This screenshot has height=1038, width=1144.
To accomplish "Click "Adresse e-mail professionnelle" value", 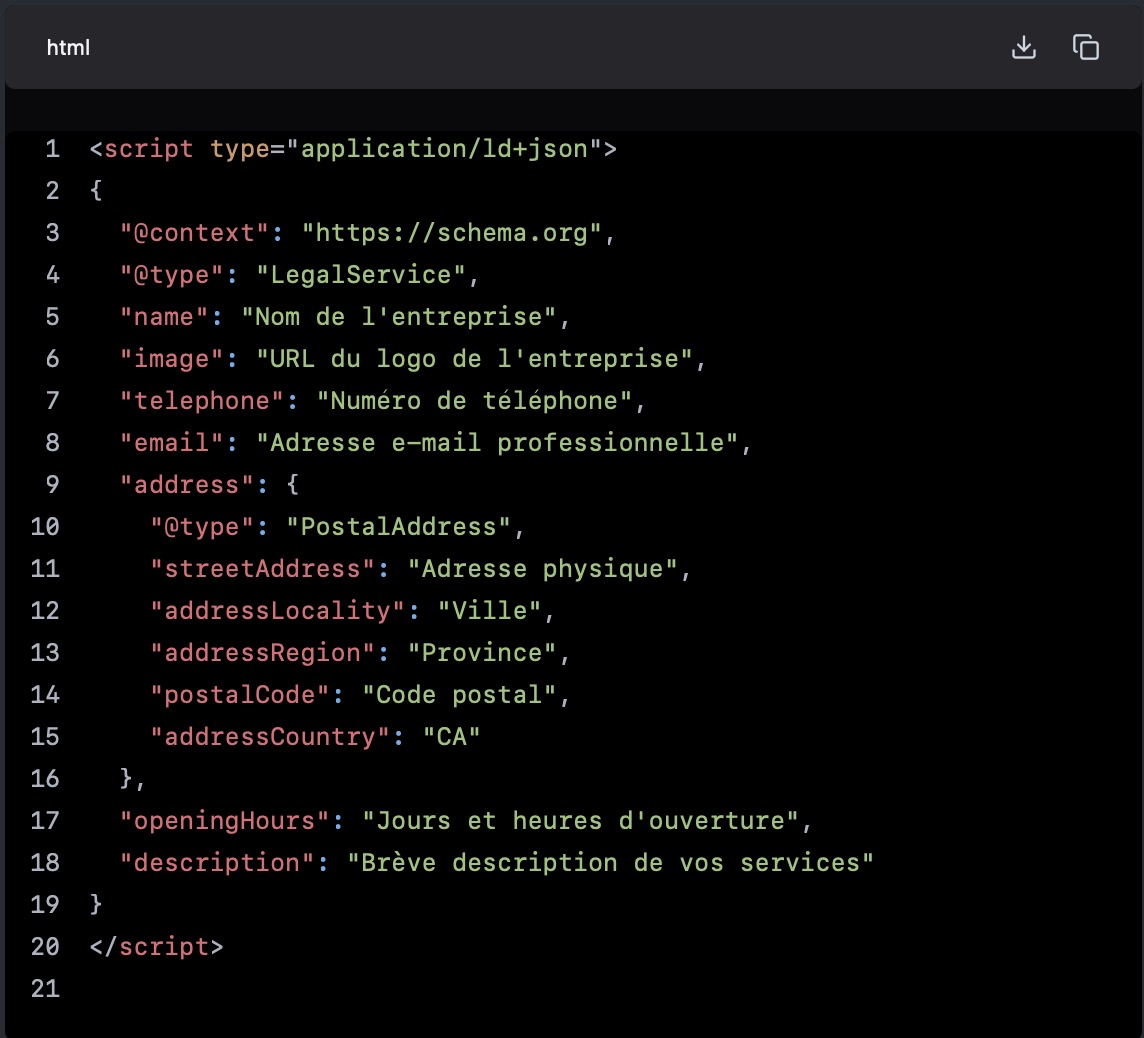I will pyautogui.click(x=497, y=443).
